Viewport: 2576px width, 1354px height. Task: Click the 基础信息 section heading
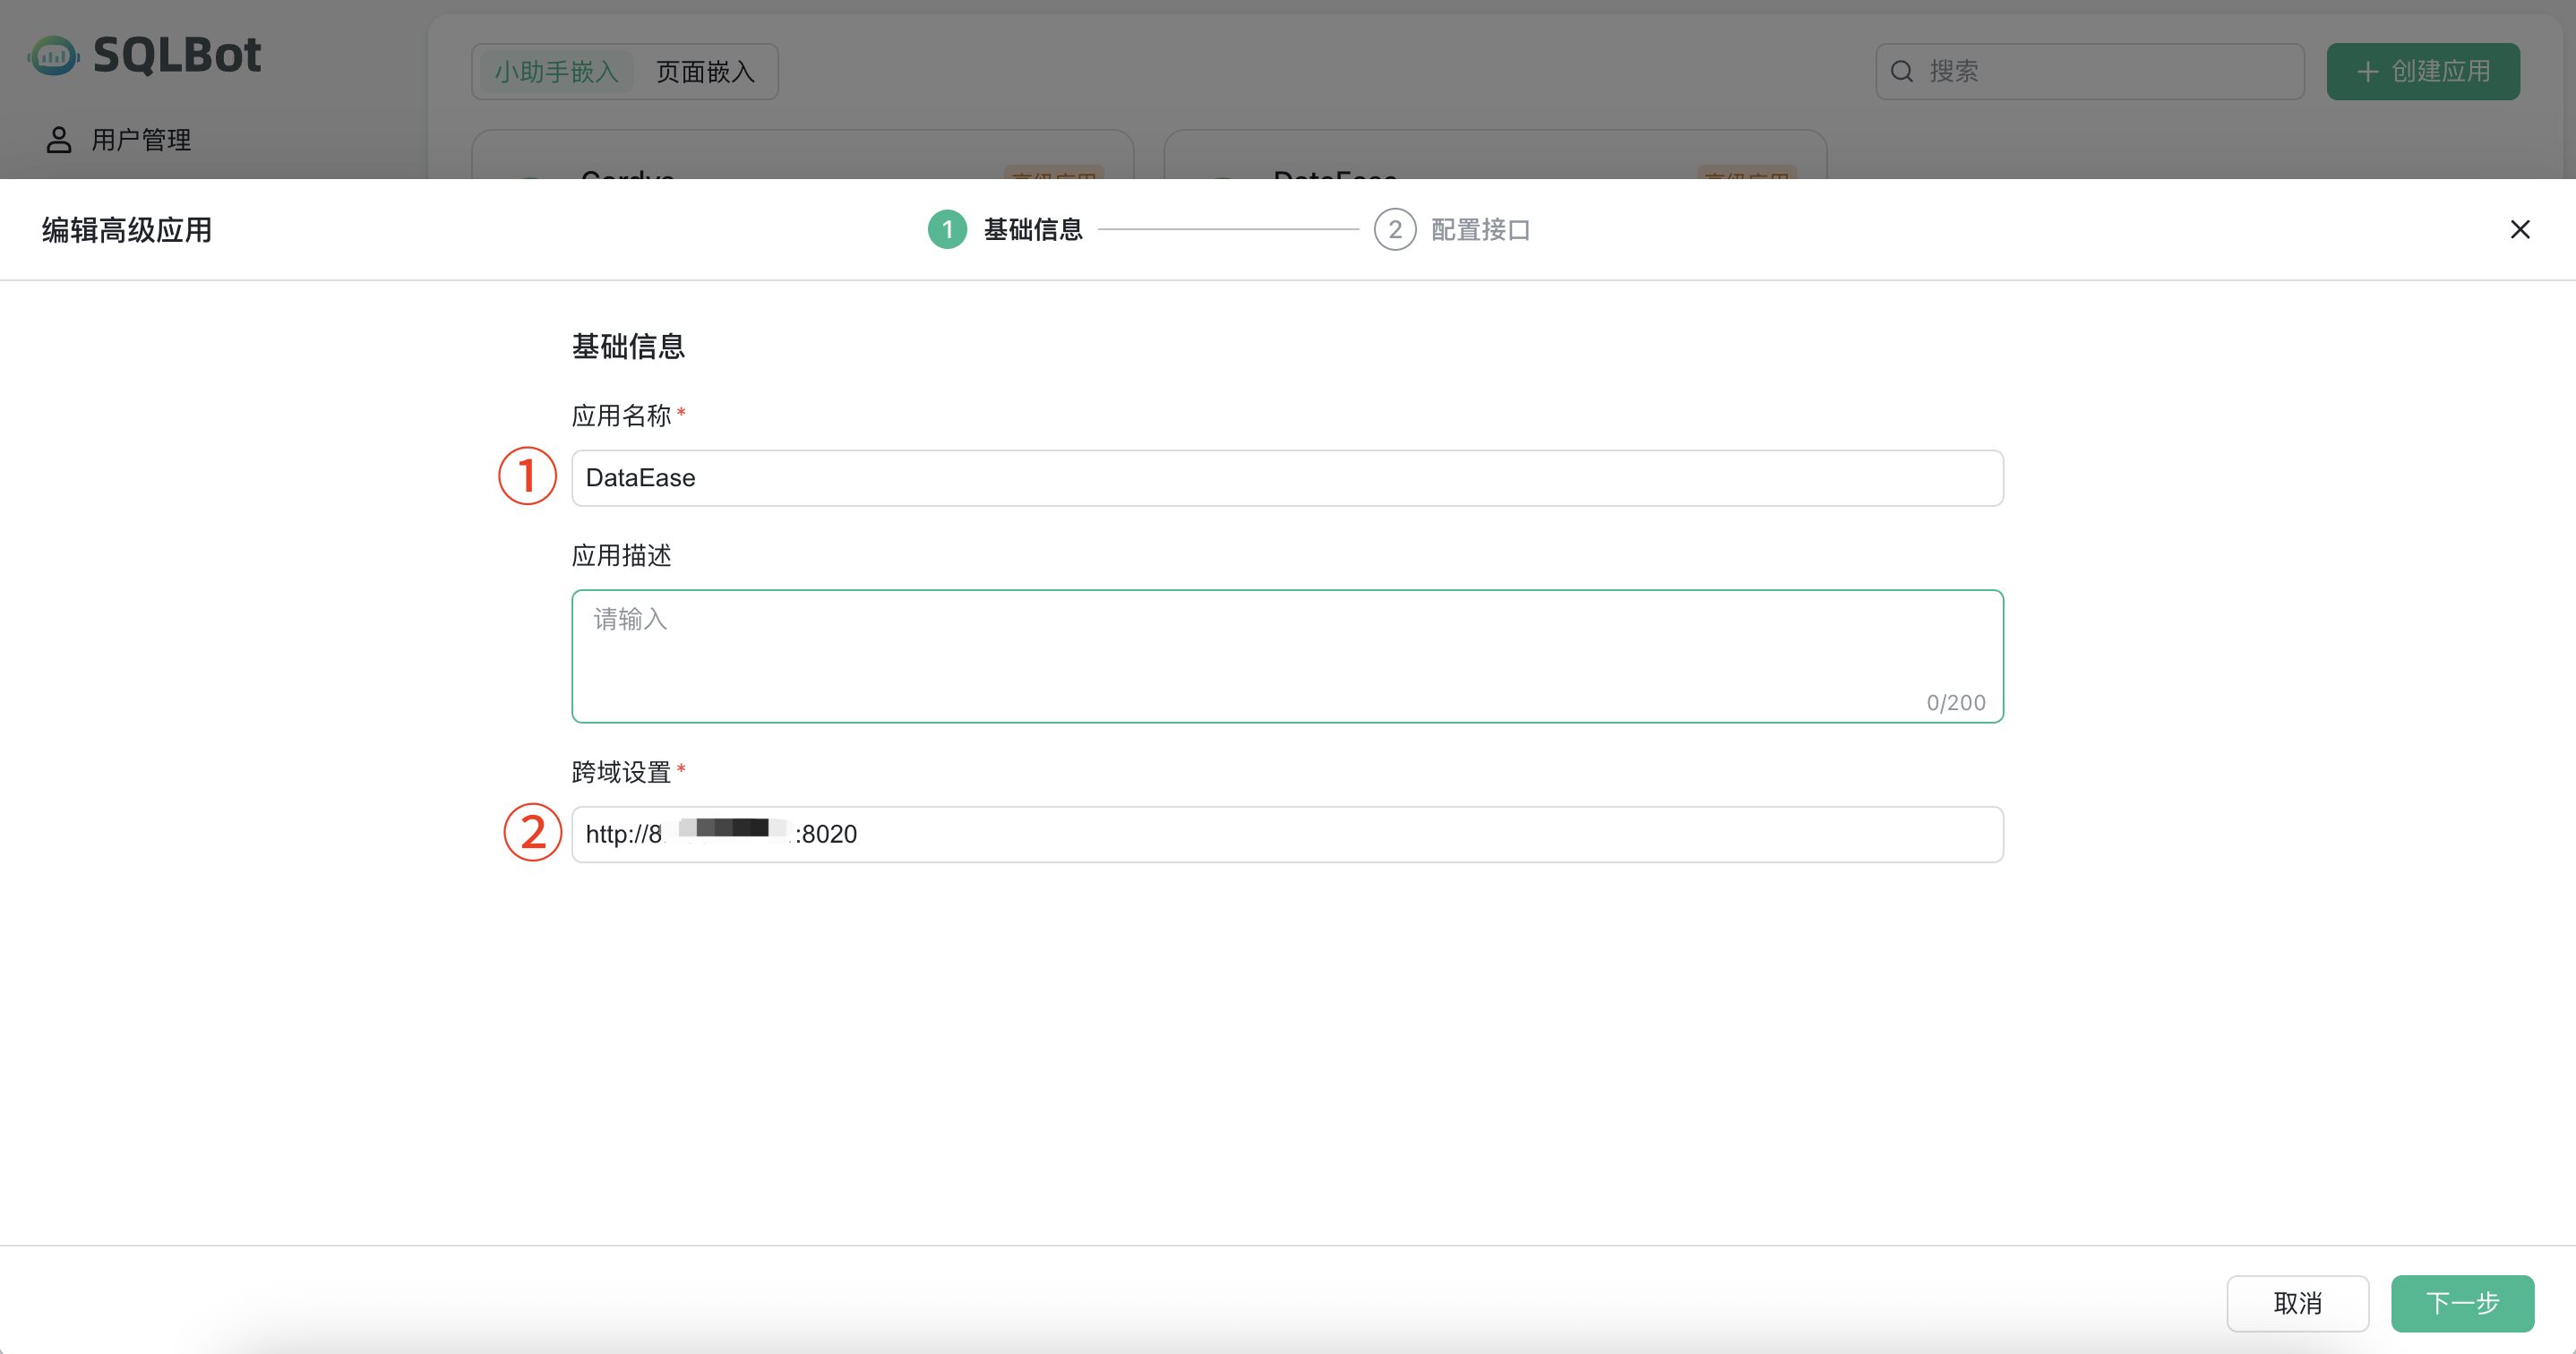[627, 345]
